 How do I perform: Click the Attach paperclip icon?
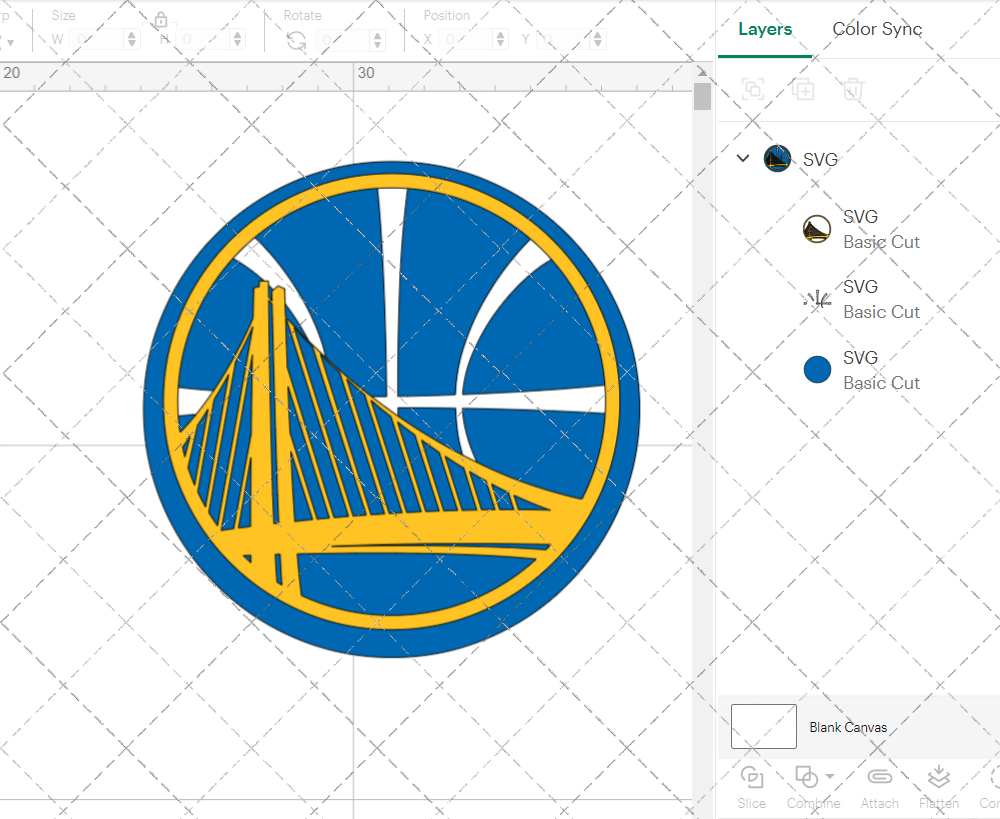click(x=879, y=777)
